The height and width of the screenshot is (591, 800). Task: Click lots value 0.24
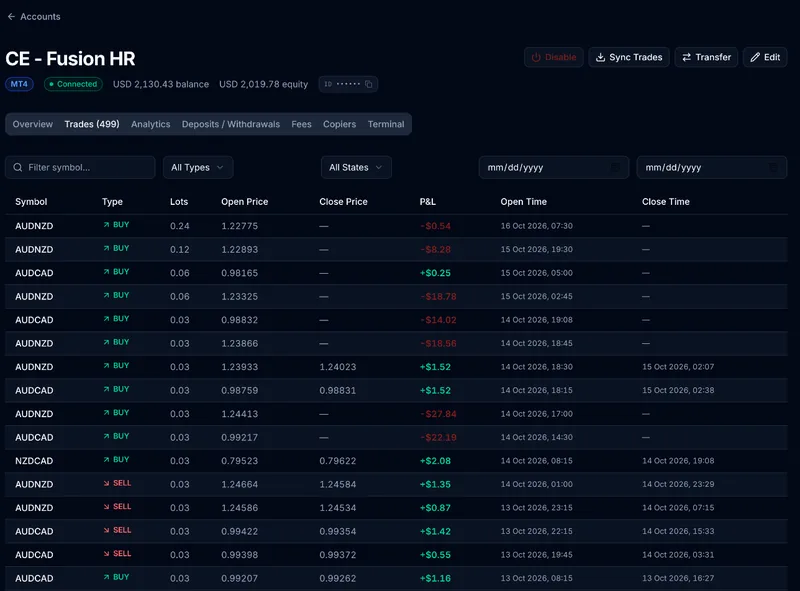(180, 226)
